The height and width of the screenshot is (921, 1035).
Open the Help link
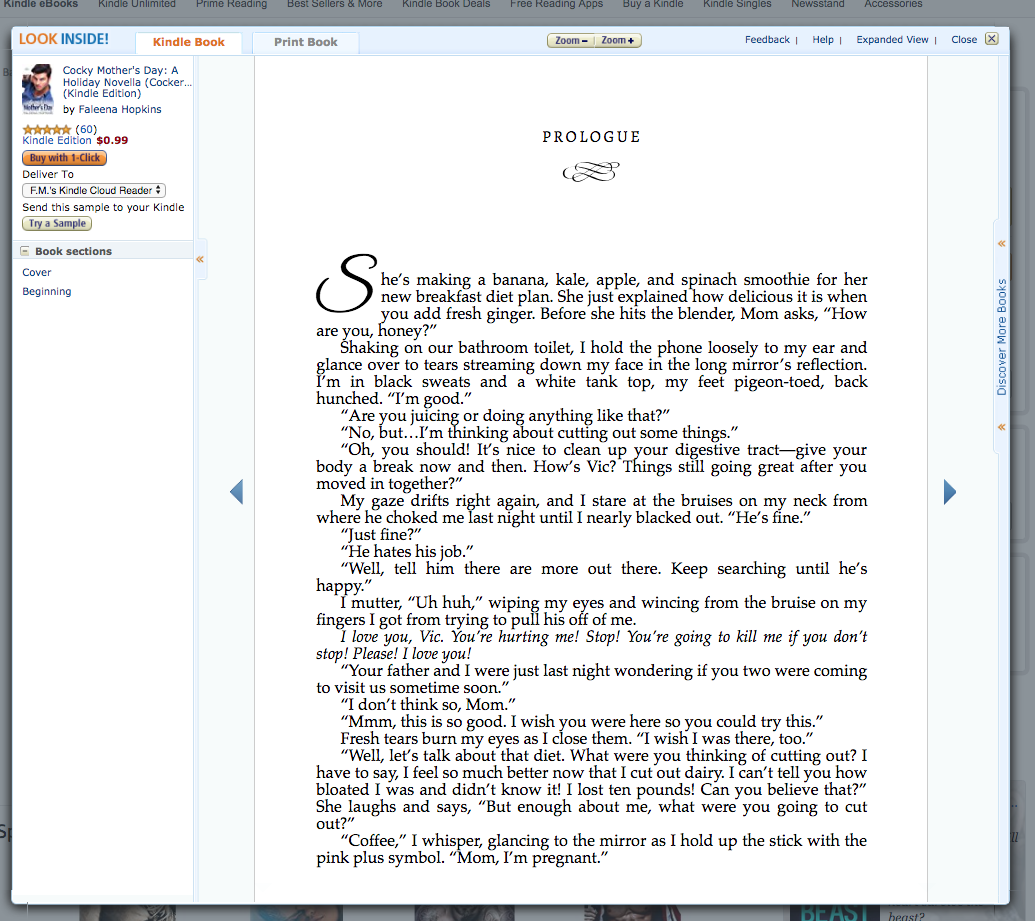823,40
